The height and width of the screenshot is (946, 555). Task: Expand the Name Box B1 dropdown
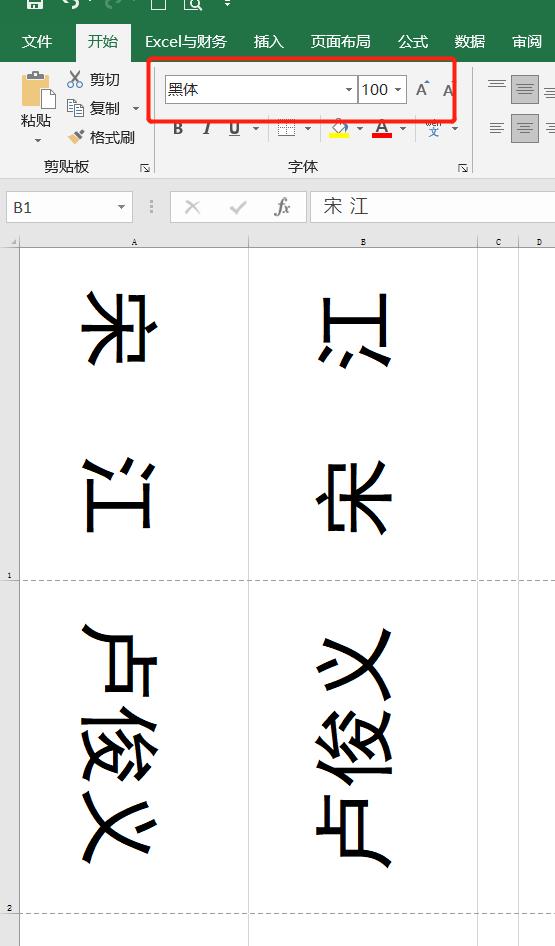[121, 208]
